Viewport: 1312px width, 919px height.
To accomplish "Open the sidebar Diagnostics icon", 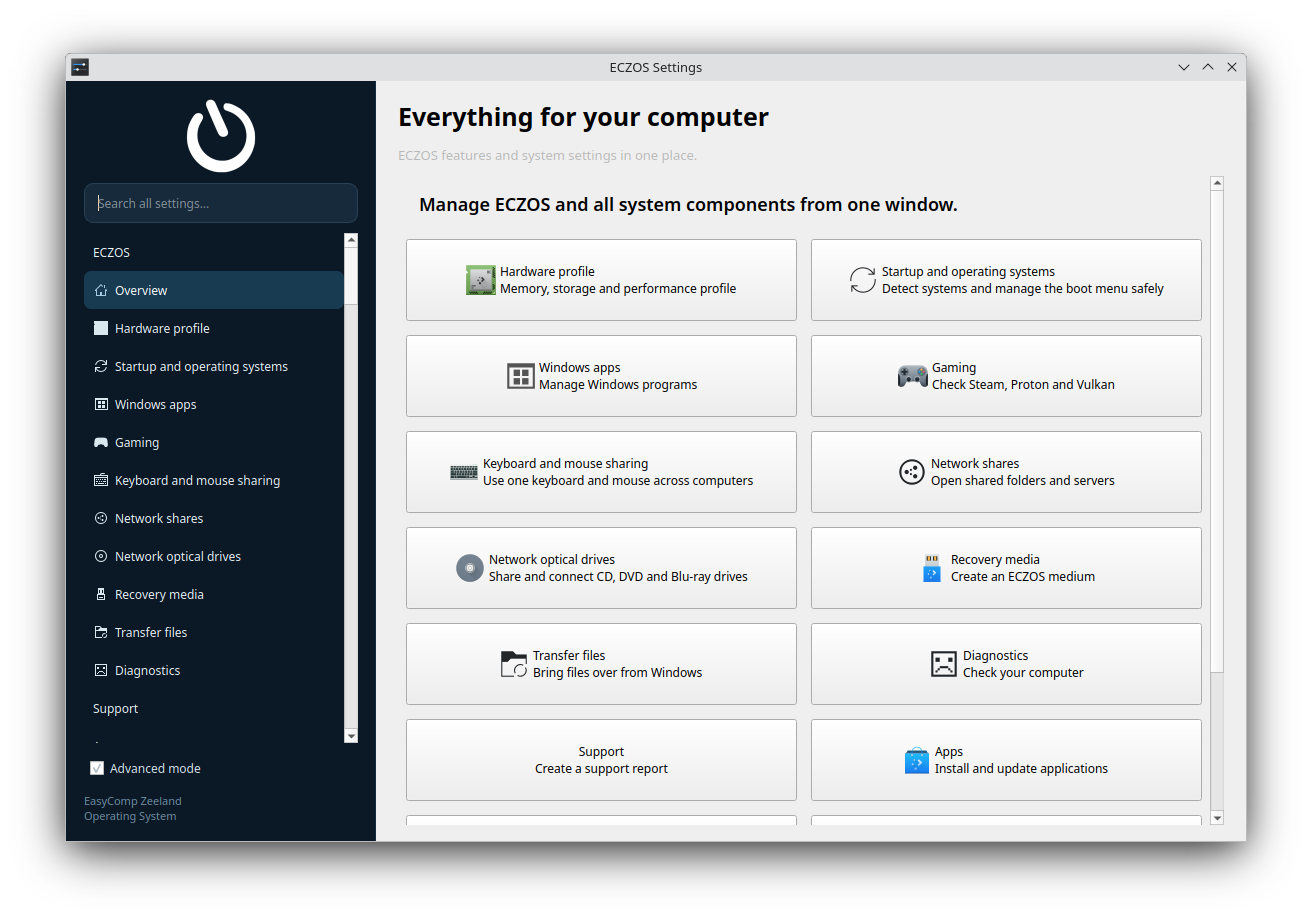I will pyautogui.click(x=100, y=671).
